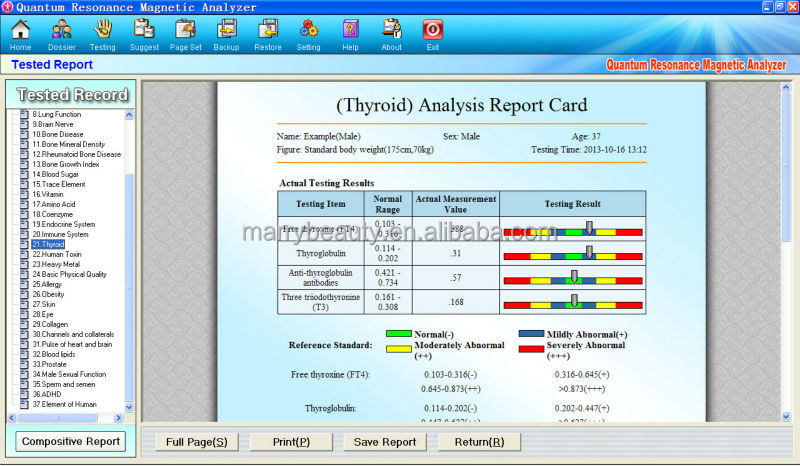Click the Return(R) button
This screenshot has height=466, width=800.
(480, 442)
